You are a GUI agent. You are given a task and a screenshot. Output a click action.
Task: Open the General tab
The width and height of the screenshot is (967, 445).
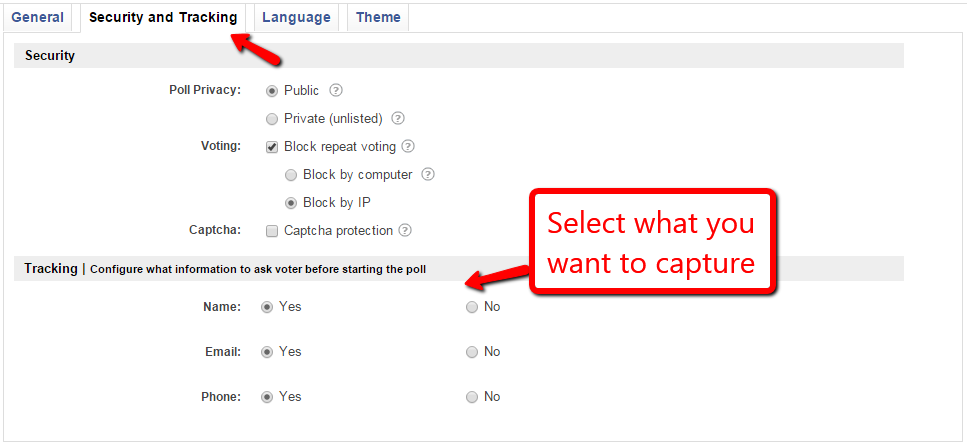[x=37, y=17]
